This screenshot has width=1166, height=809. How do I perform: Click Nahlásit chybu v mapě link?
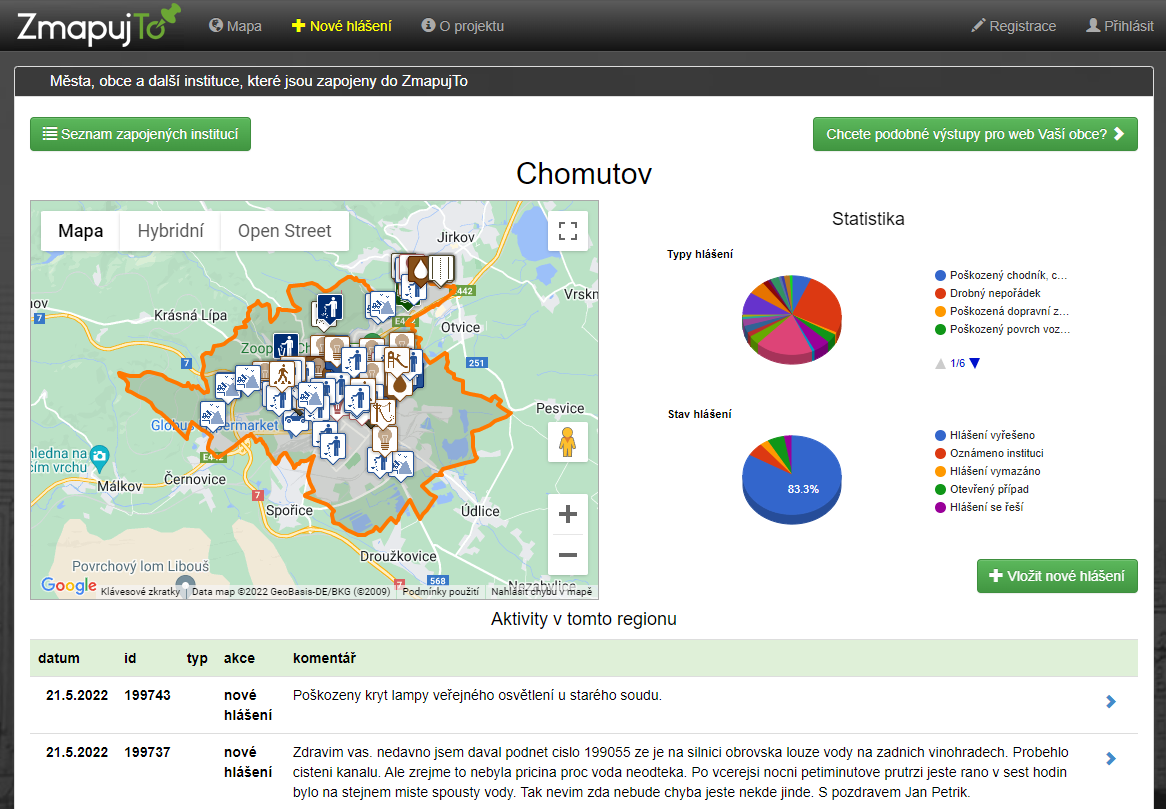[541, 592]
